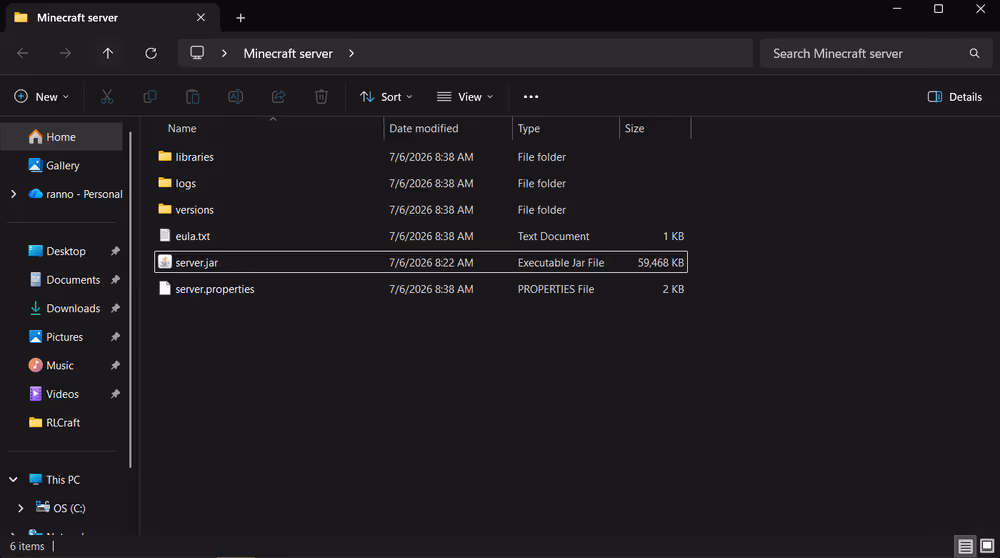Click pin icon next to Documents

(115, 279)
